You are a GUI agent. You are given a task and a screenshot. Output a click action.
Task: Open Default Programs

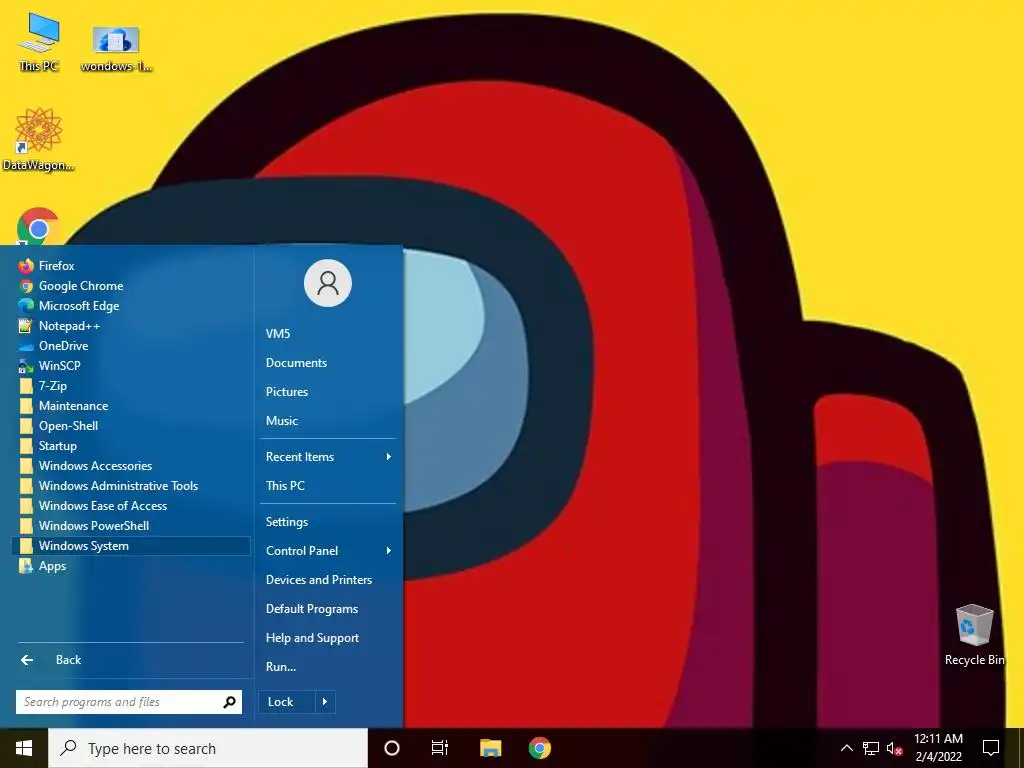328,609
